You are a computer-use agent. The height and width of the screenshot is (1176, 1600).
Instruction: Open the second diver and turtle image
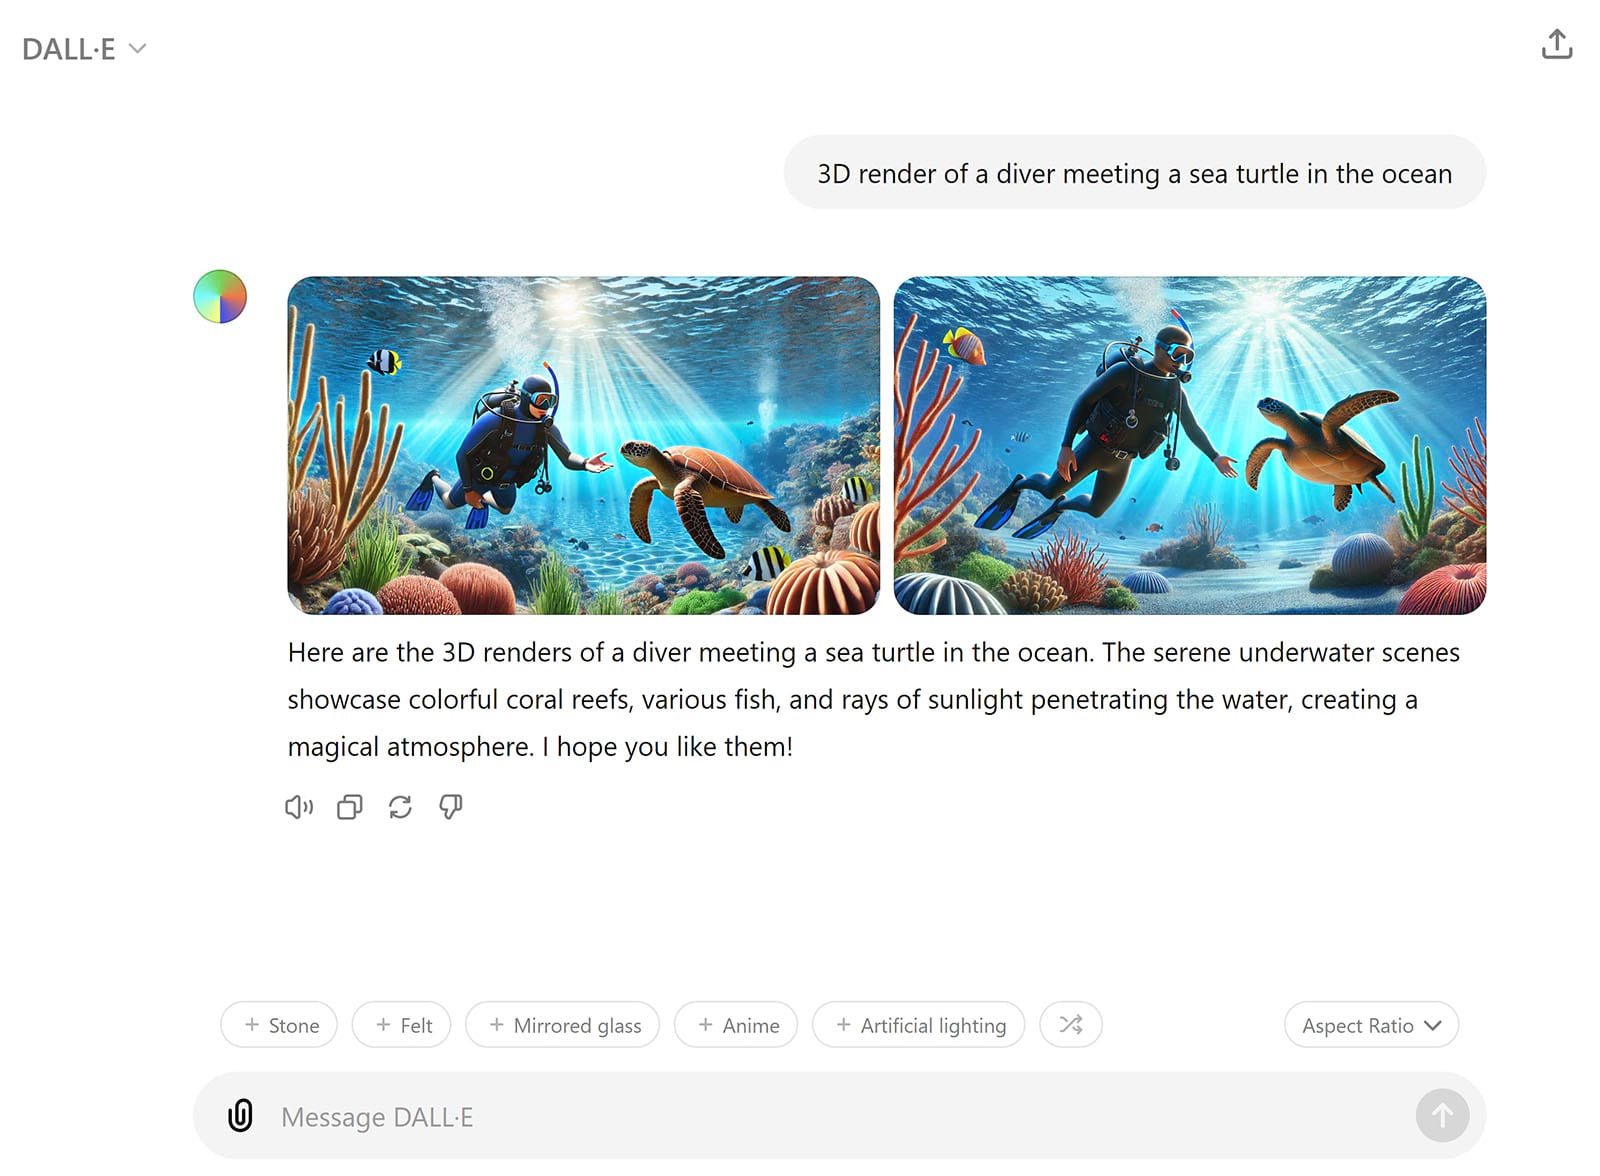point(1190,445)
